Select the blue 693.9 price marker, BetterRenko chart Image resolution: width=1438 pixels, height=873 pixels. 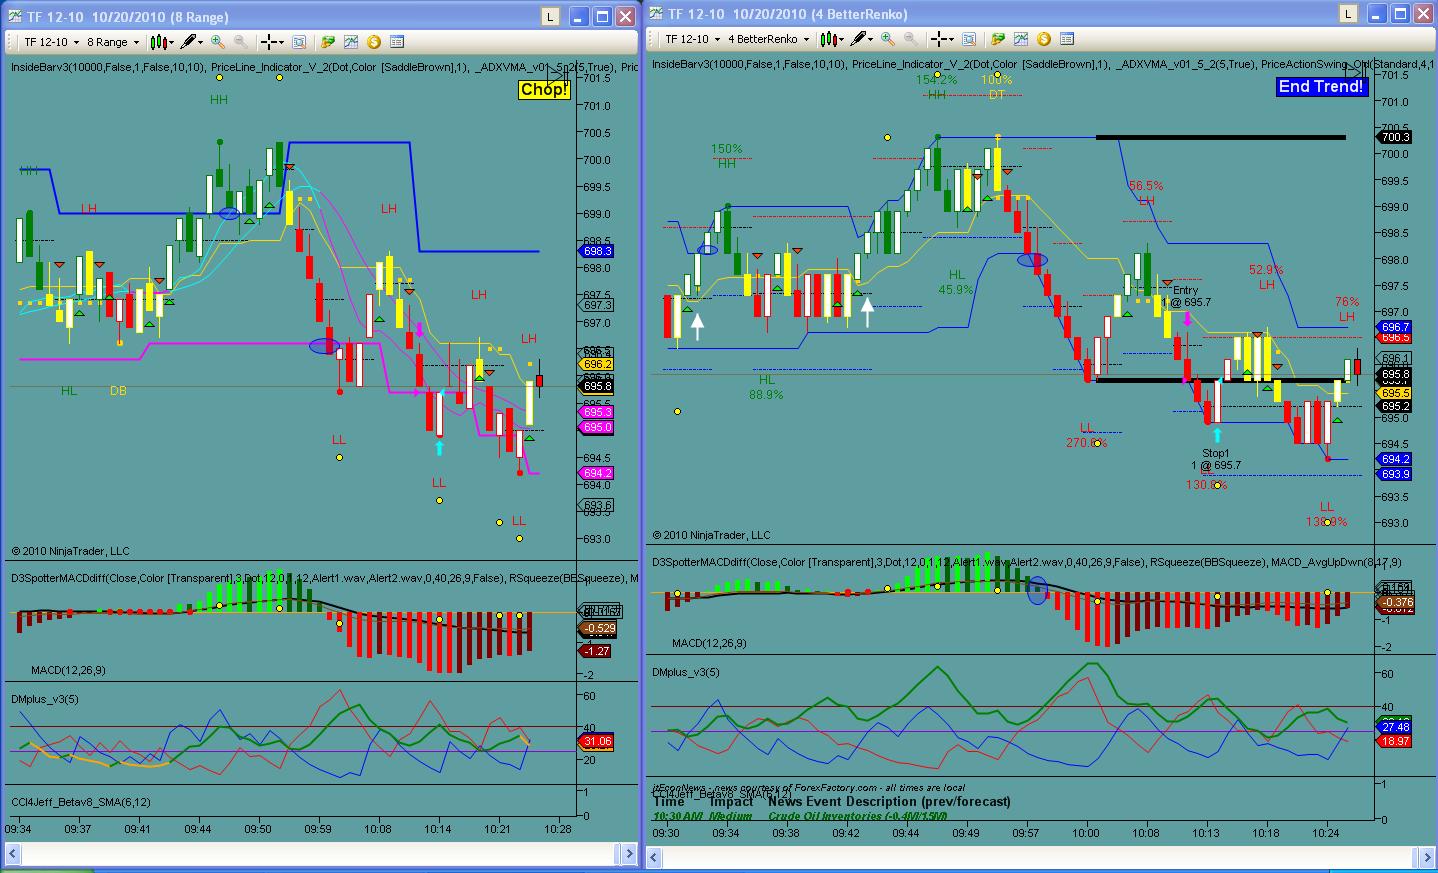1395,474
